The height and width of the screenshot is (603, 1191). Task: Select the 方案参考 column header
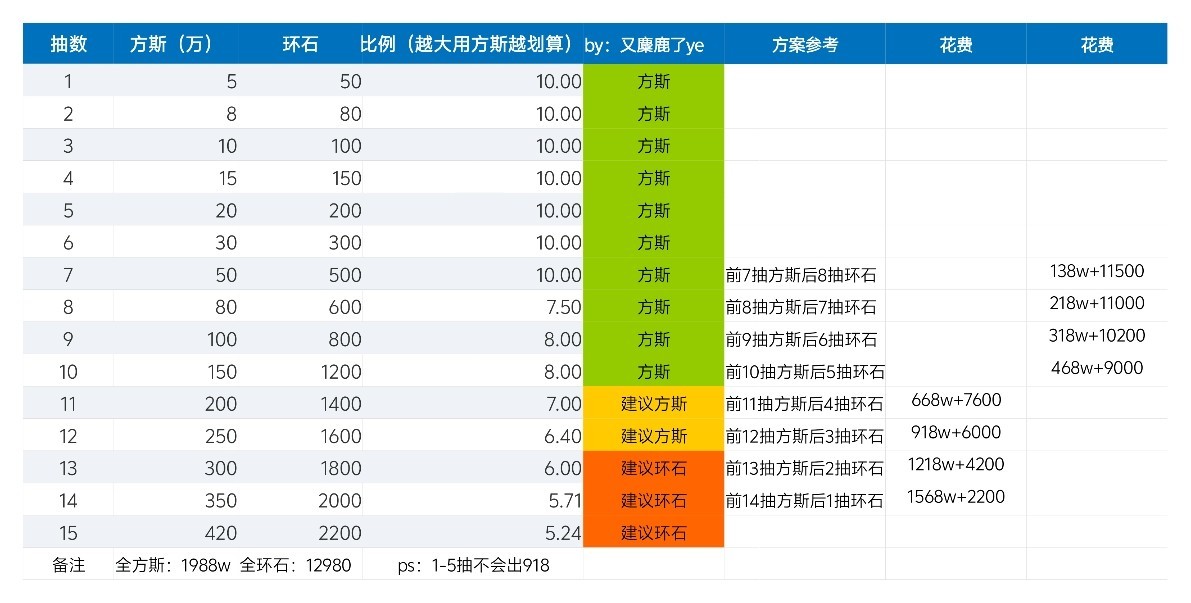pyautogui.click(x=805, y=45)
